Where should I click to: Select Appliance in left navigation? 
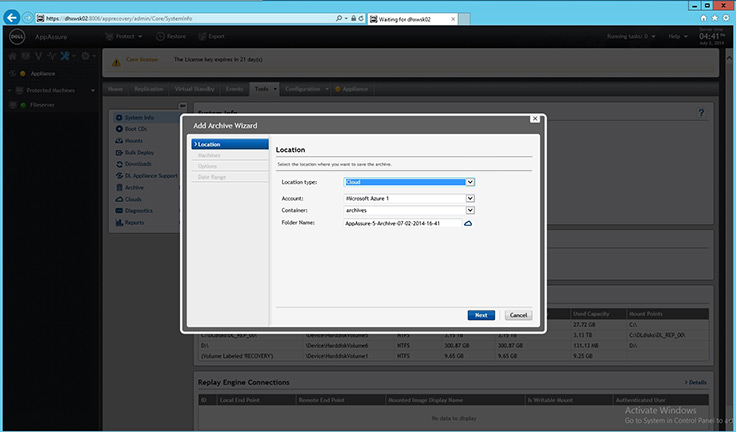[42, 74]
